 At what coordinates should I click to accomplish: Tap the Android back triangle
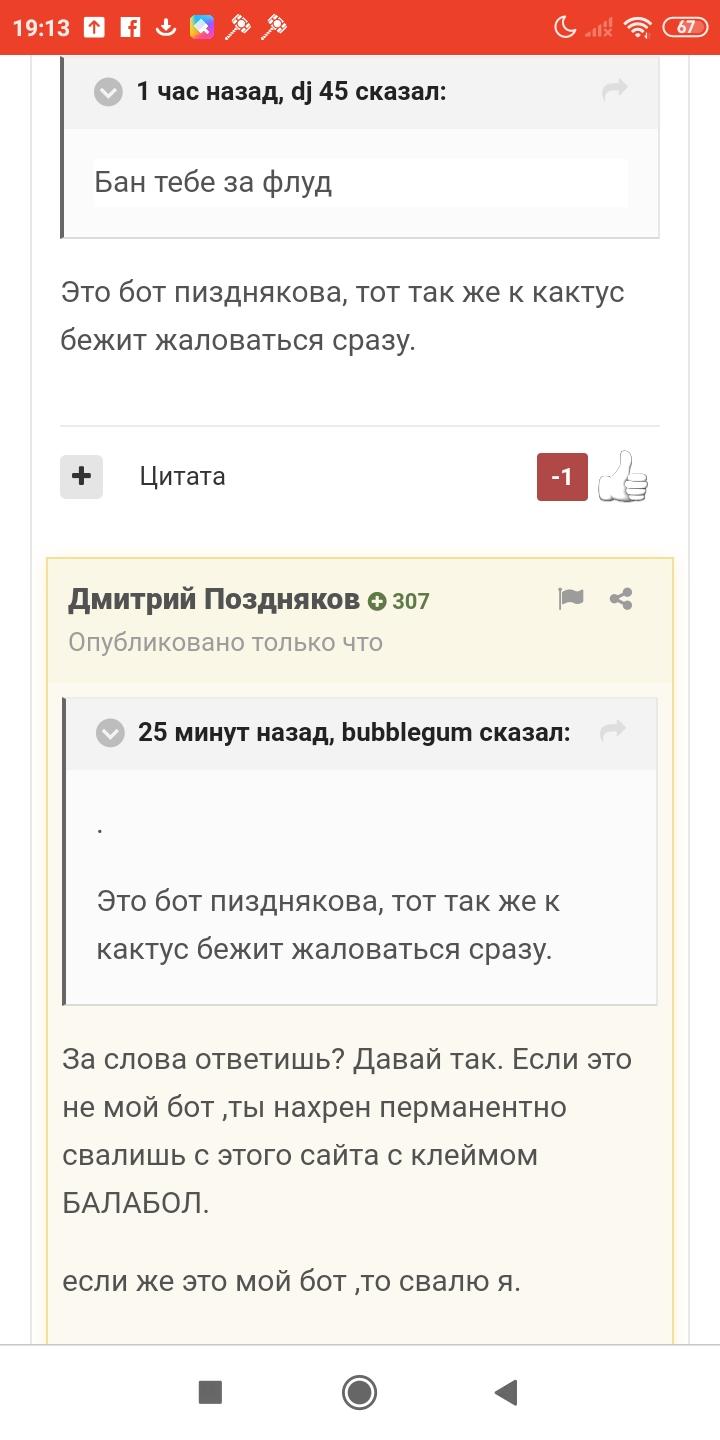coord(506,1392)
